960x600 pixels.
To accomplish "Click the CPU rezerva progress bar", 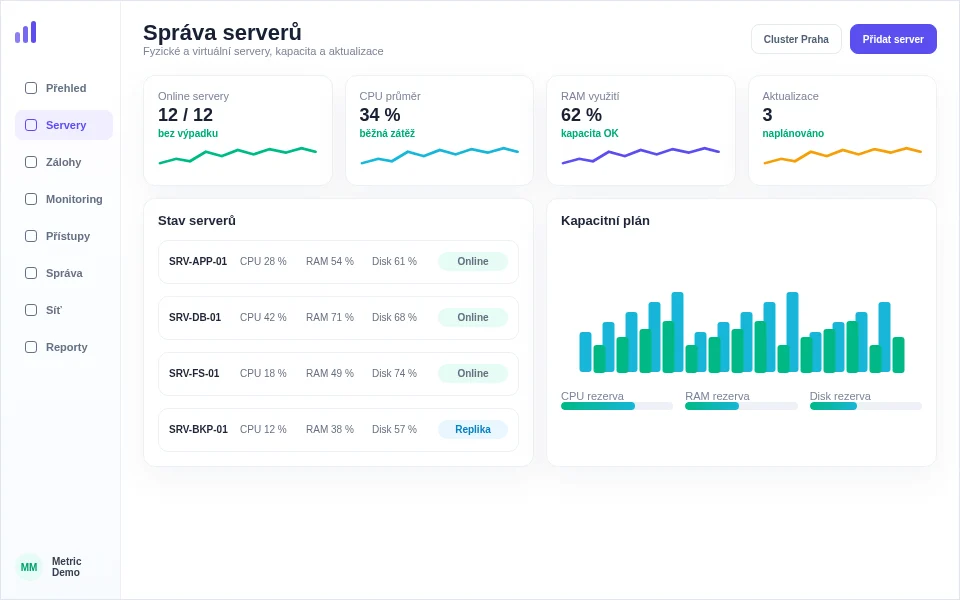I will click(x=617, y=406).
